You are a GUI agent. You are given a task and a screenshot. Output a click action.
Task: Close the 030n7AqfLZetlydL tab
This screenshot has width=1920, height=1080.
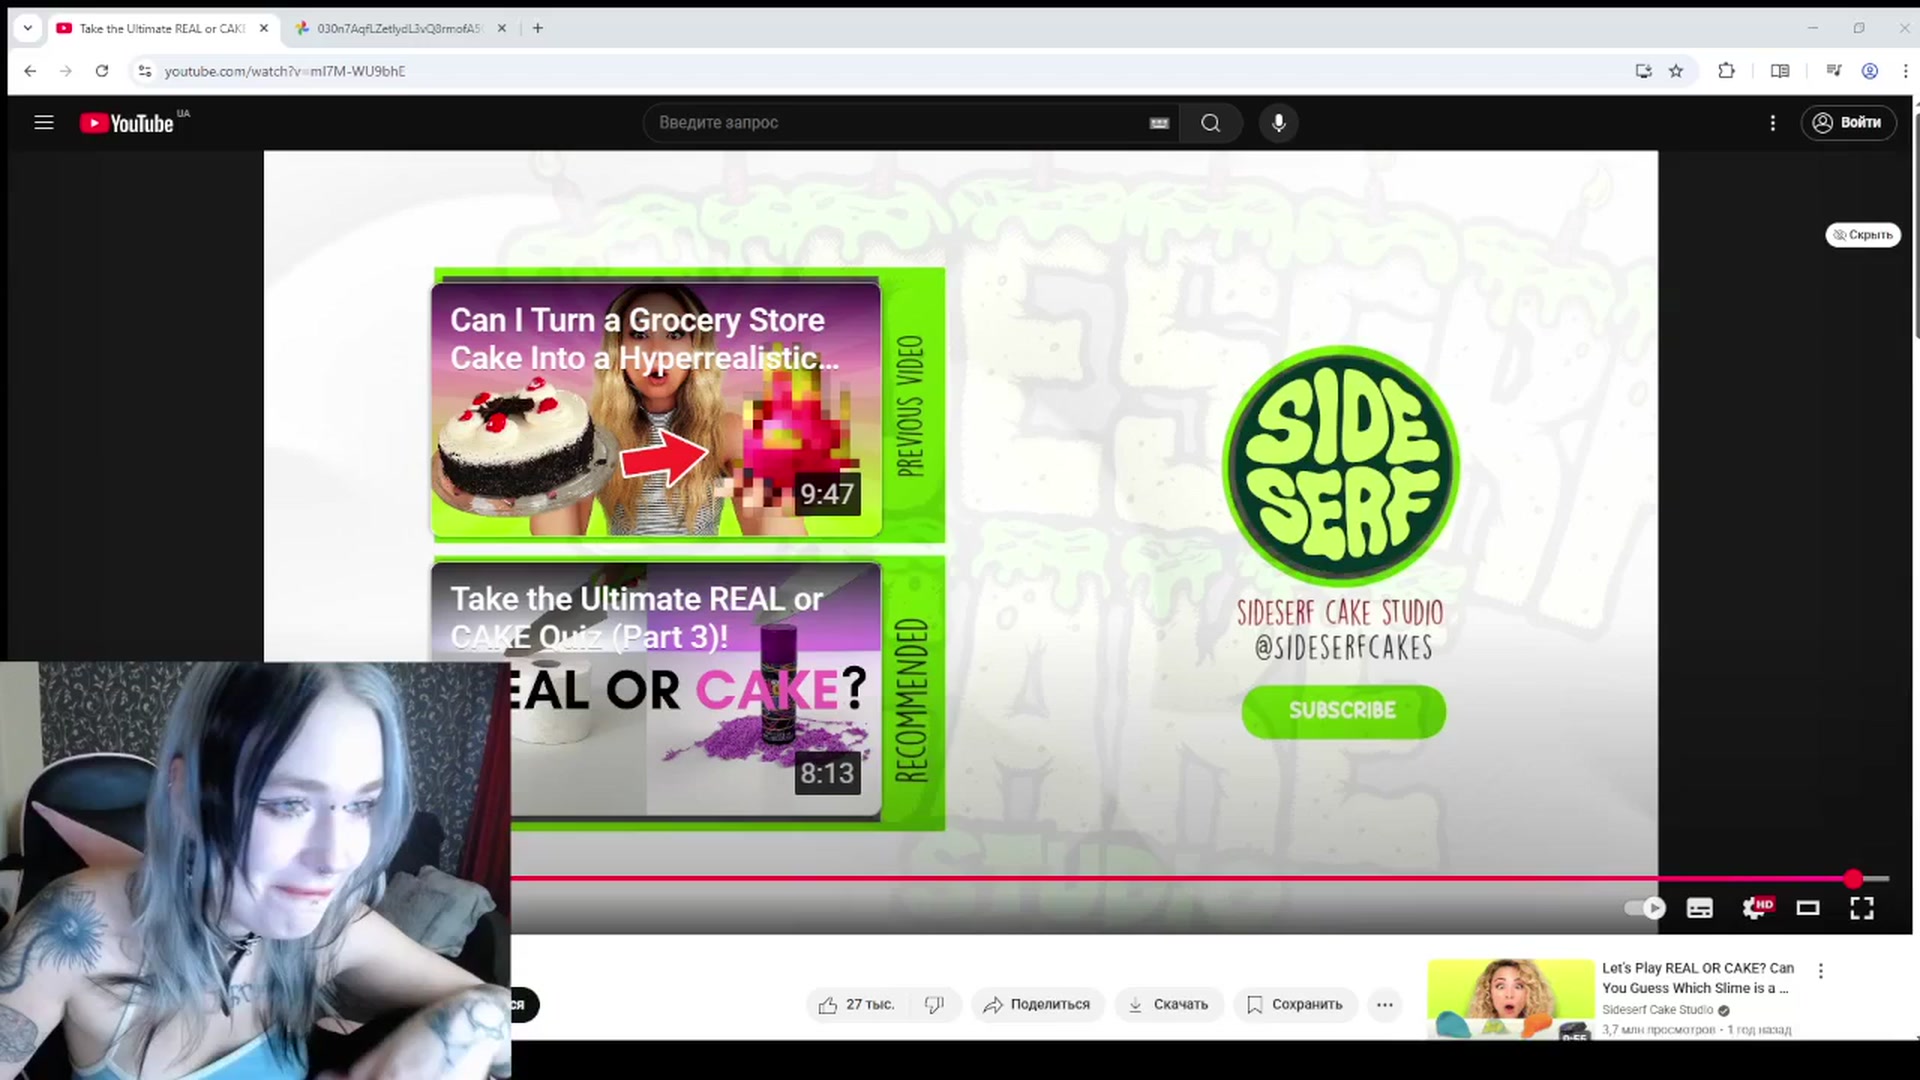(502, 29)
